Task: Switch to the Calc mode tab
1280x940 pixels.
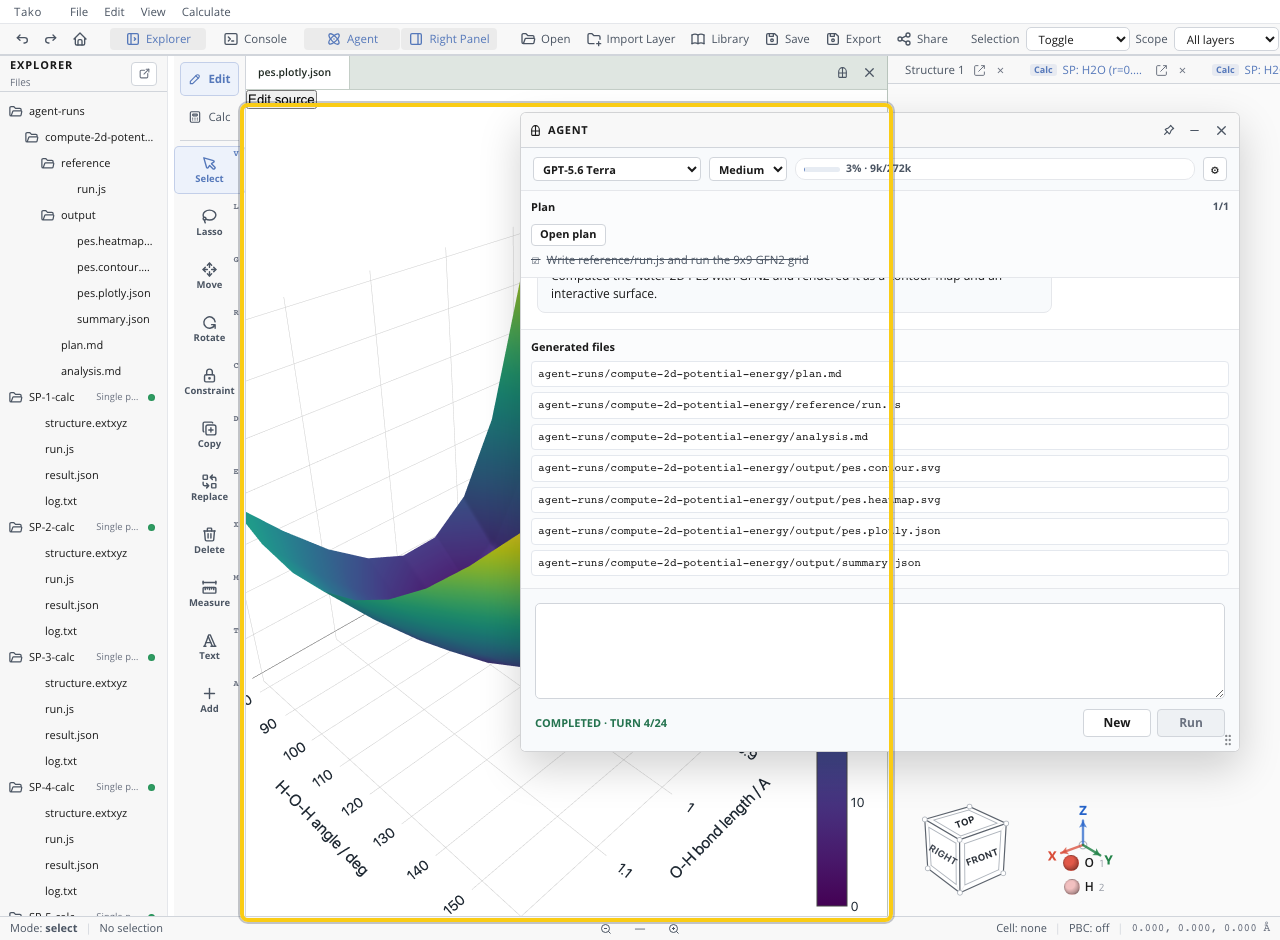Action: pyautogui.click(x=209, y=117)
